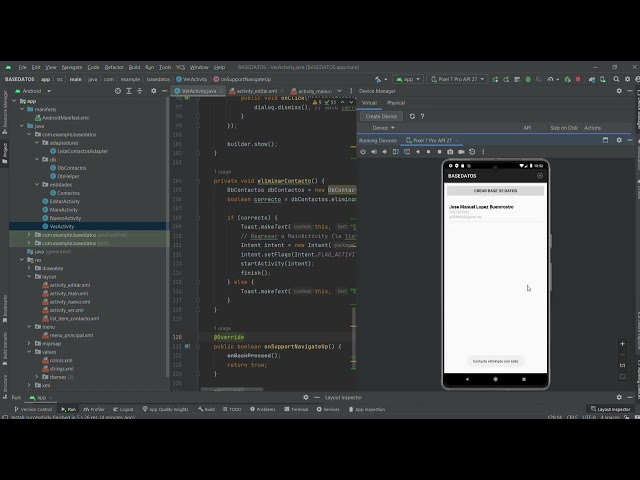Select MainActivity class in tree
640x480 pixels.
click(x=60, y=210)
